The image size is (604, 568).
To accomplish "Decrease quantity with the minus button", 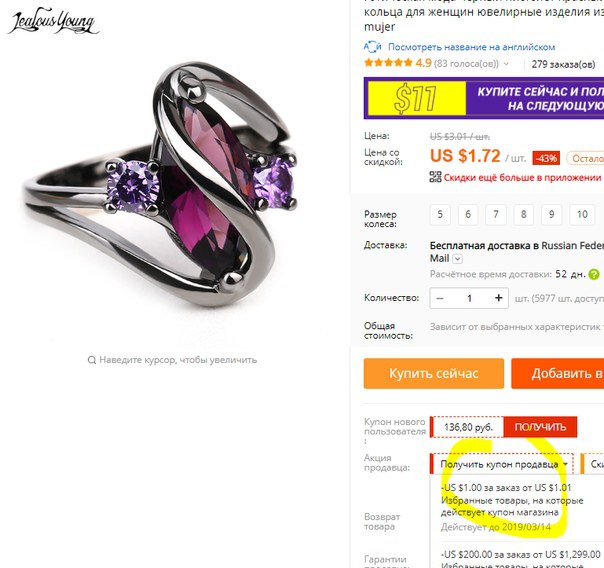I will coord(440,298).
